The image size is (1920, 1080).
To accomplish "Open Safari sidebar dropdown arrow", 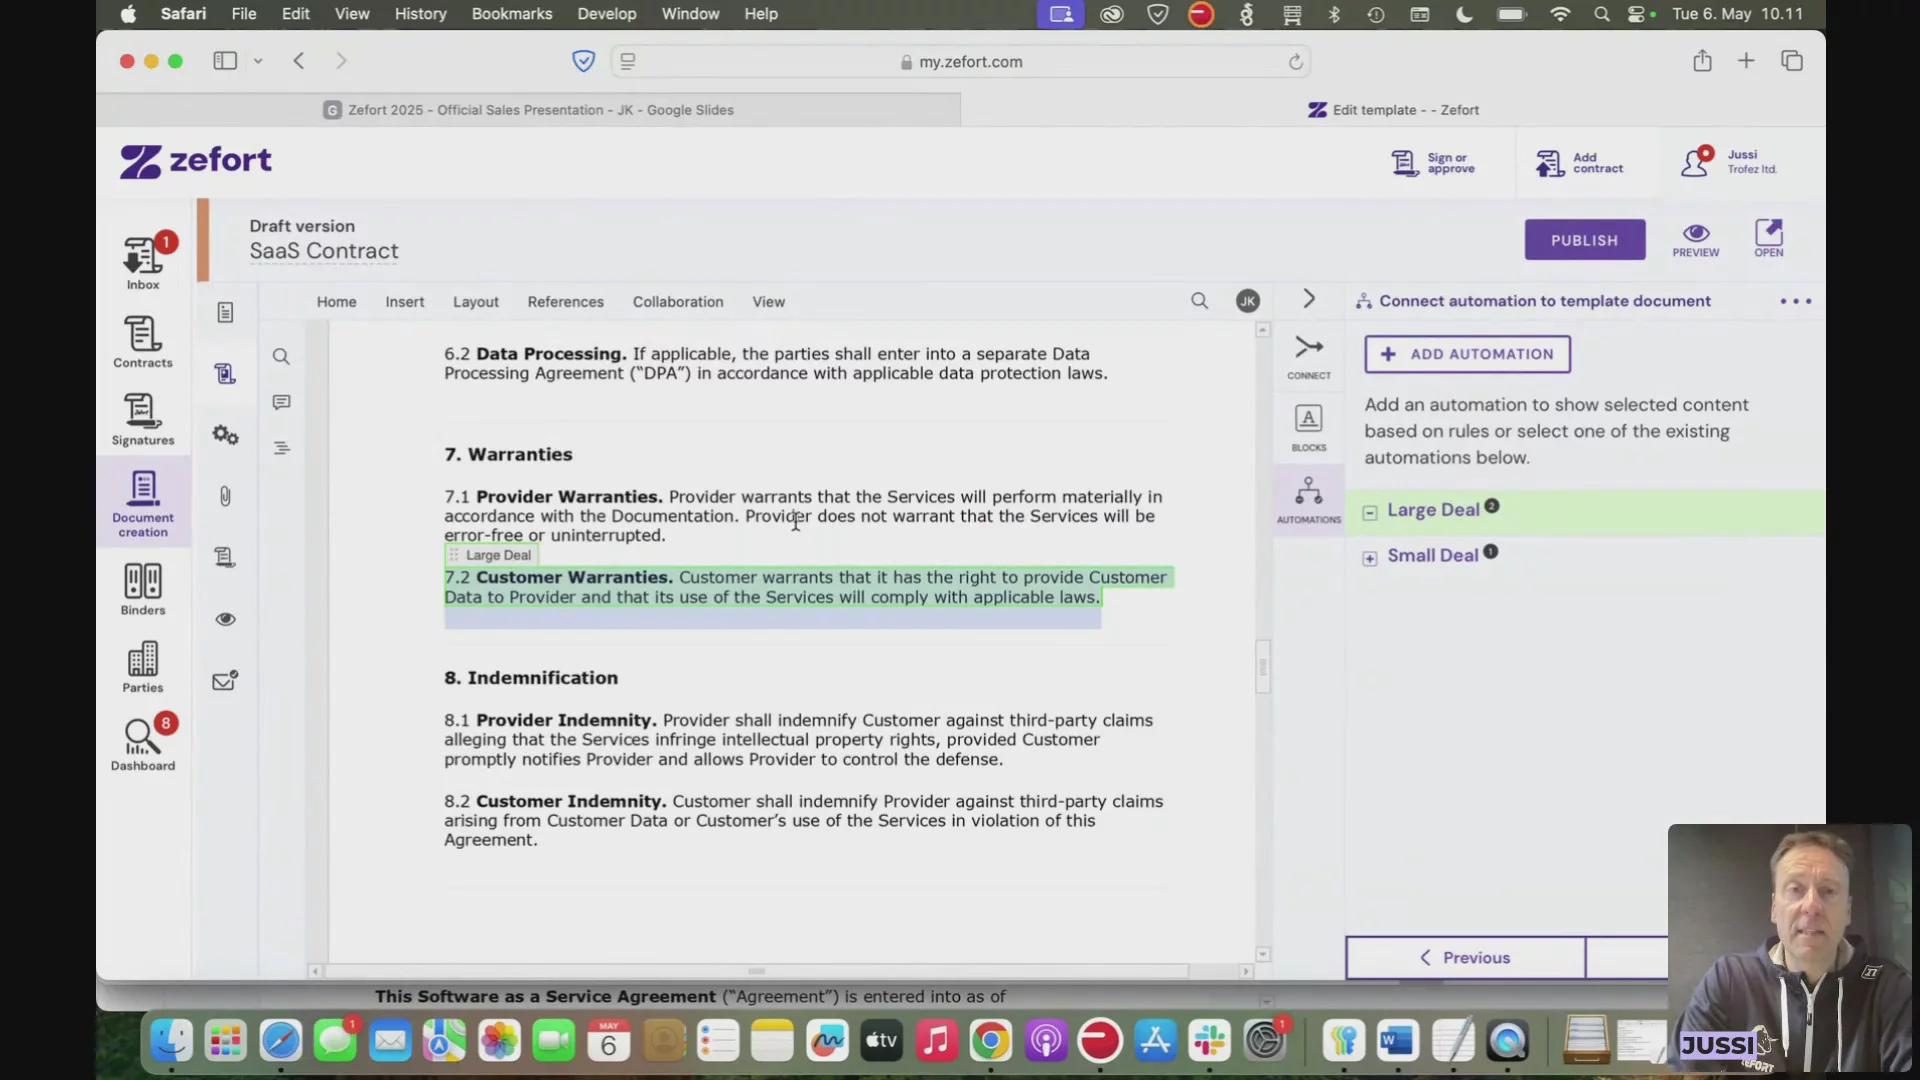I will [258, 61].
